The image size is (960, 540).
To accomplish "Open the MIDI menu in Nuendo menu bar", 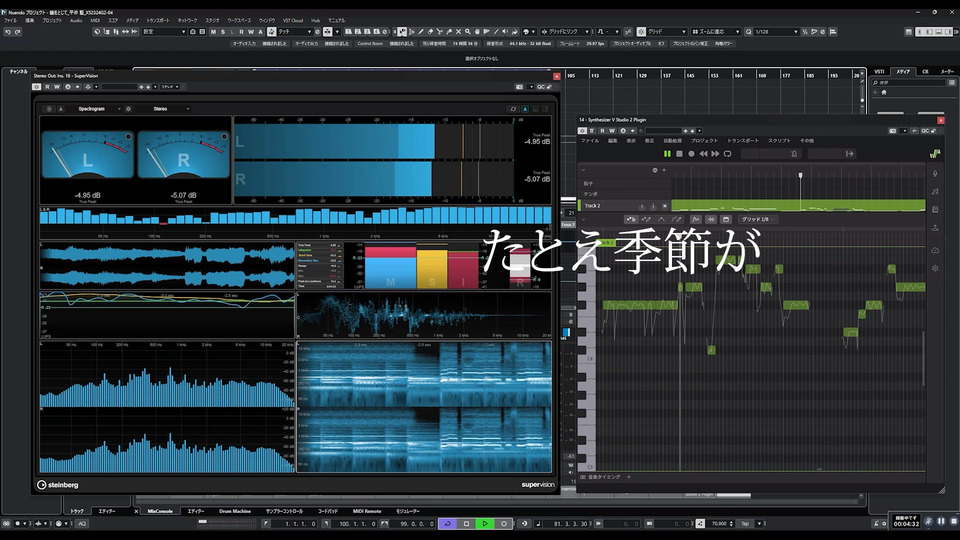I will pyautogui.click(x=95, y=20).
